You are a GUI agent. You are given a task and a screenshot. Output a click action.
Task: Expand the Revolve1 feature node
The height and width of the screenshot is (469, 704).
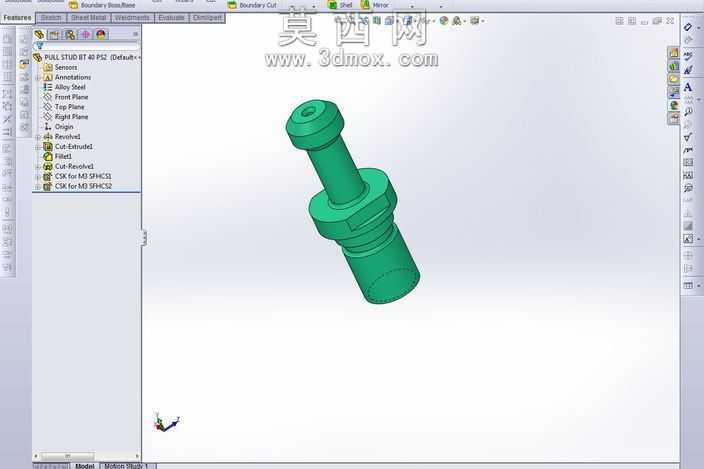(x=38, y=136)
